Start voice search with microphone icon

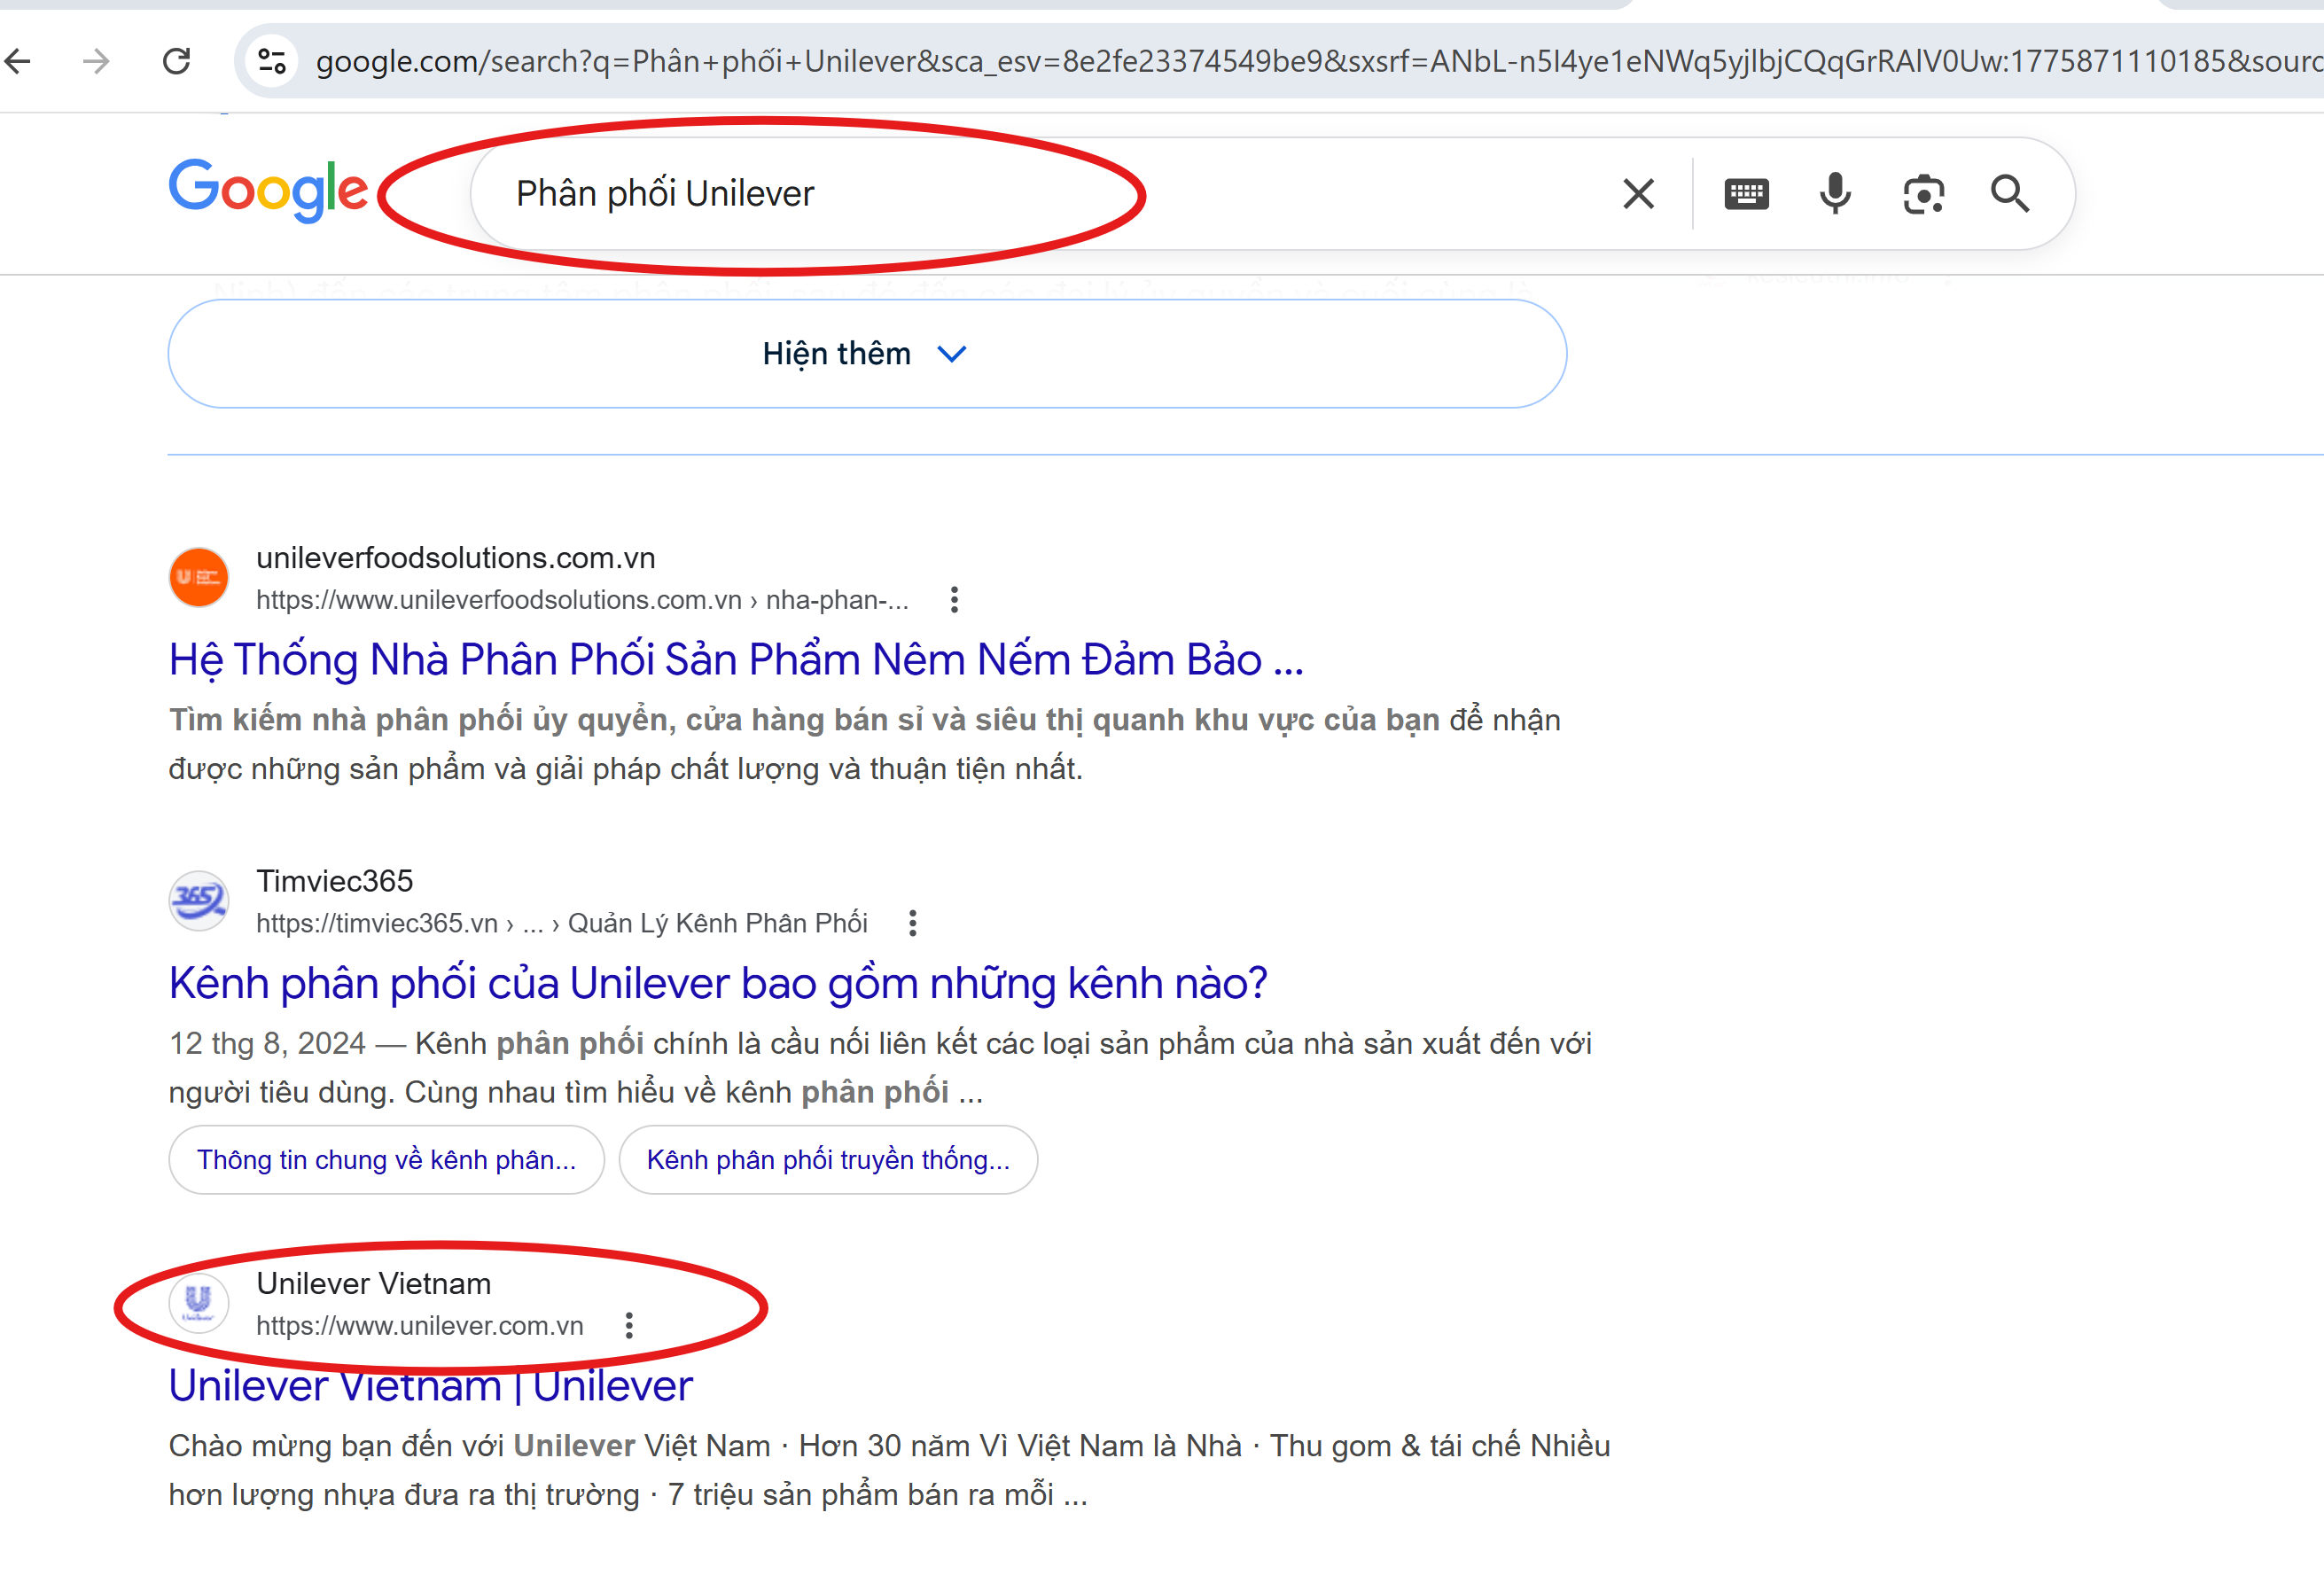point(1834,193)
